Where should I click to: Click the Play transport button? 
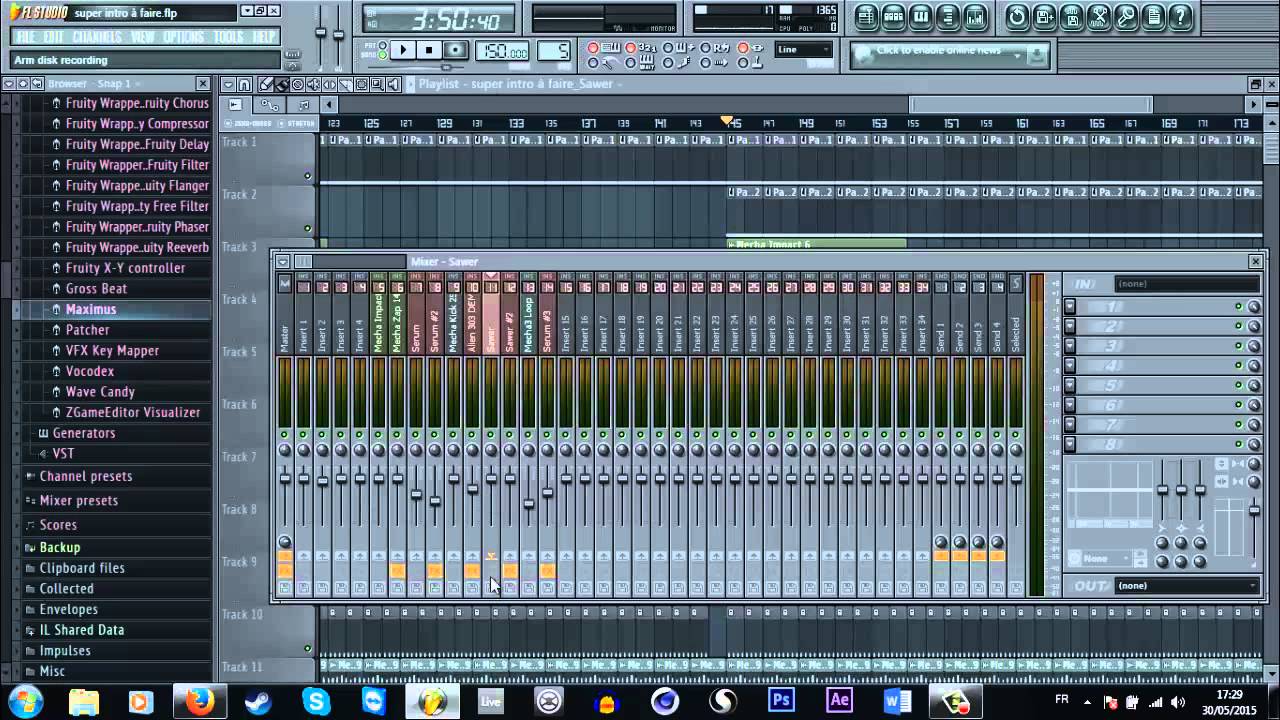click(403, 50)
